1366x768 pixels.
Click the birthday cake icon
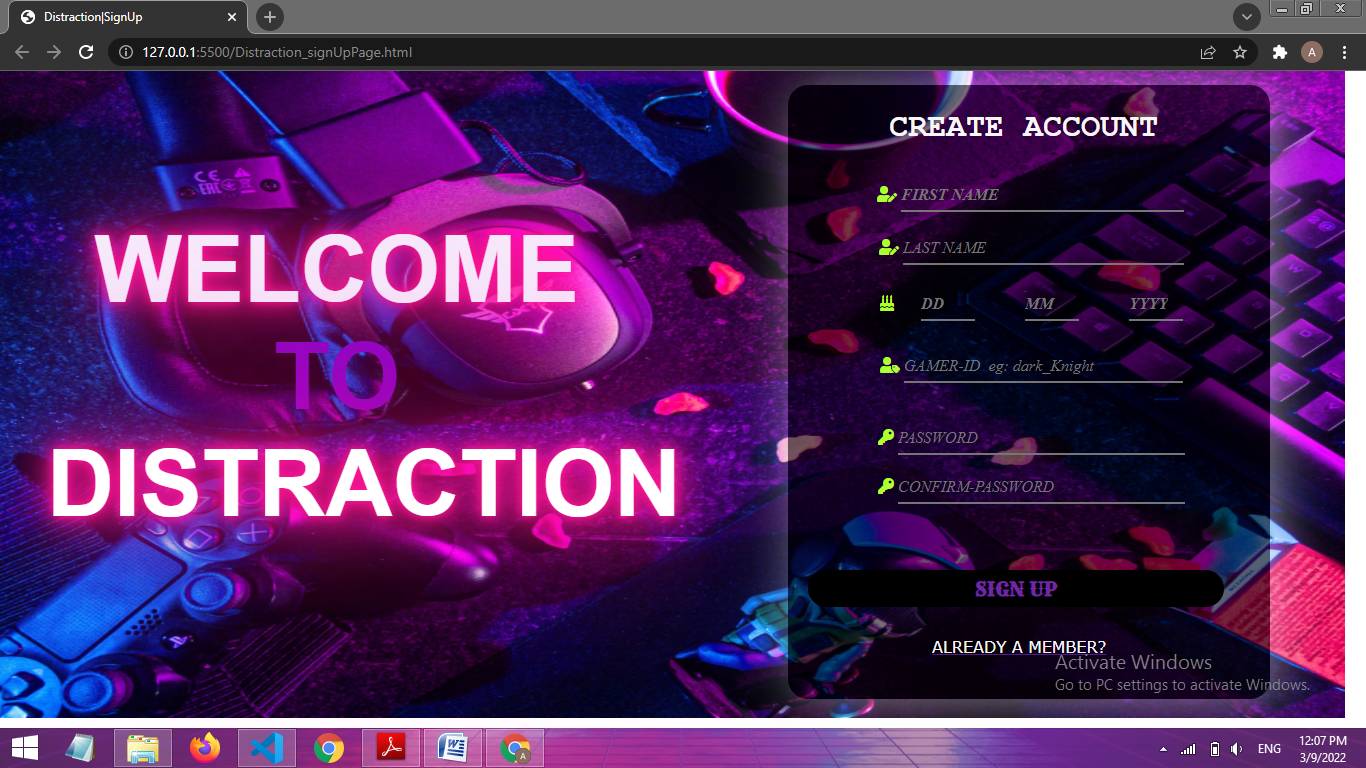(x=887, y=303)
